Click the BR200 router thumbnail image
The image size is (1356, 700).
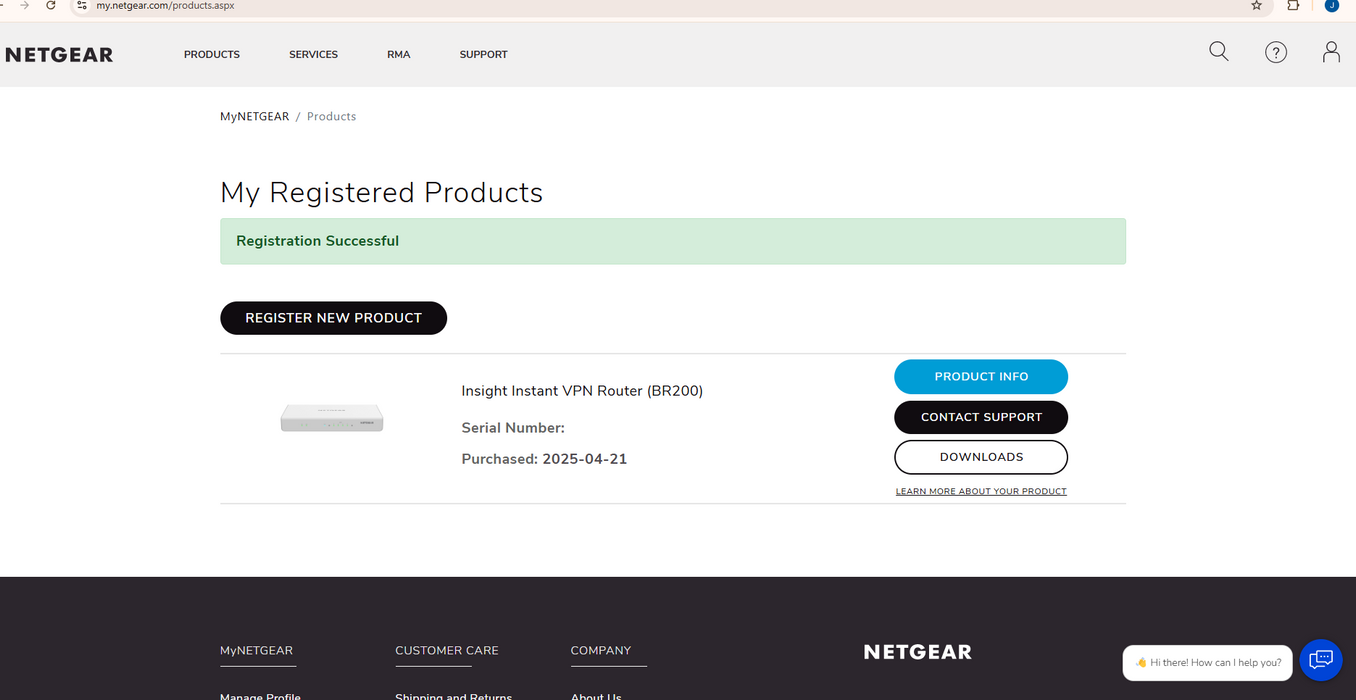point(332,418)
